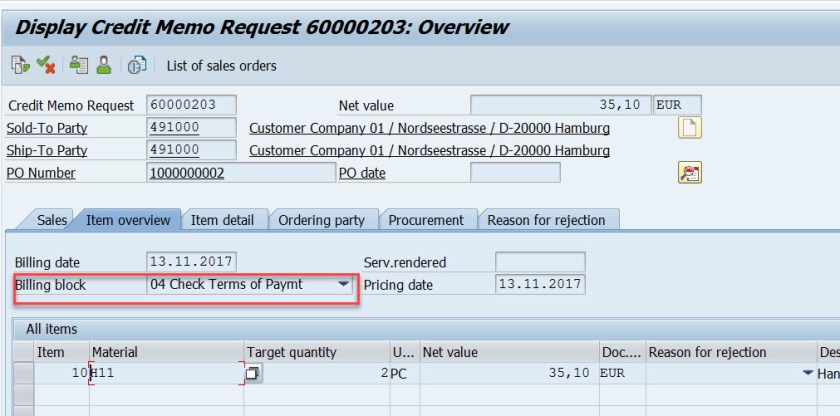Select the Item overview tab

coord(128,220)
